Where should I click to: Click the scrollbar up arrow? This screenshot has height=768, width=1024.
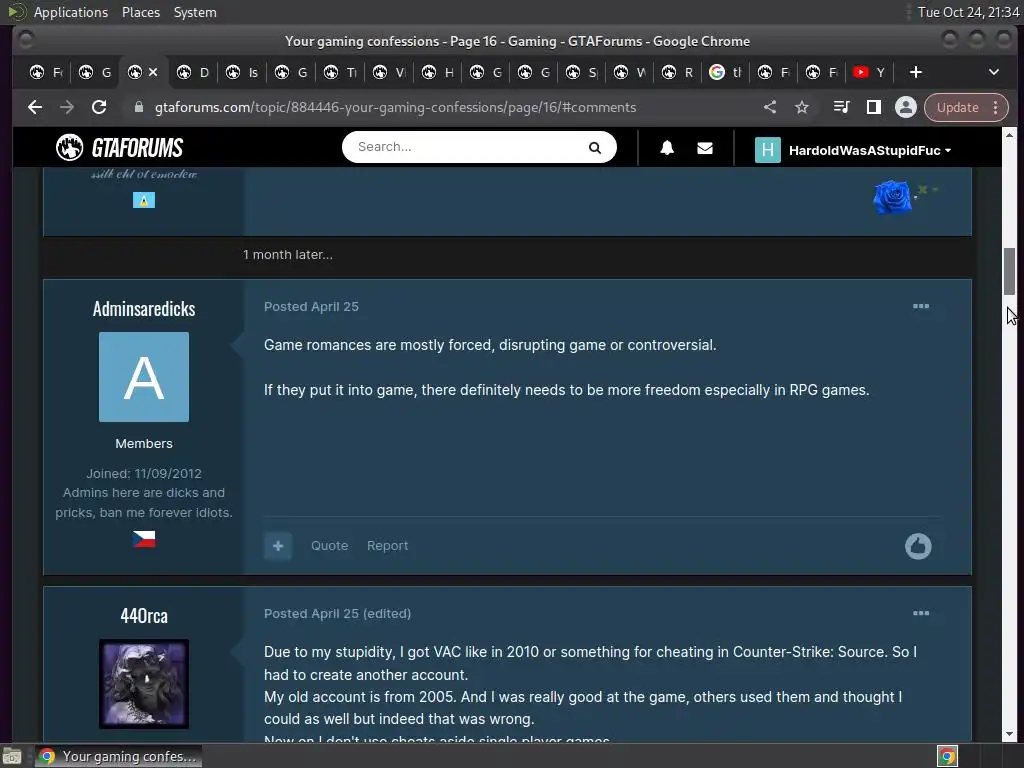point(1009,135)
